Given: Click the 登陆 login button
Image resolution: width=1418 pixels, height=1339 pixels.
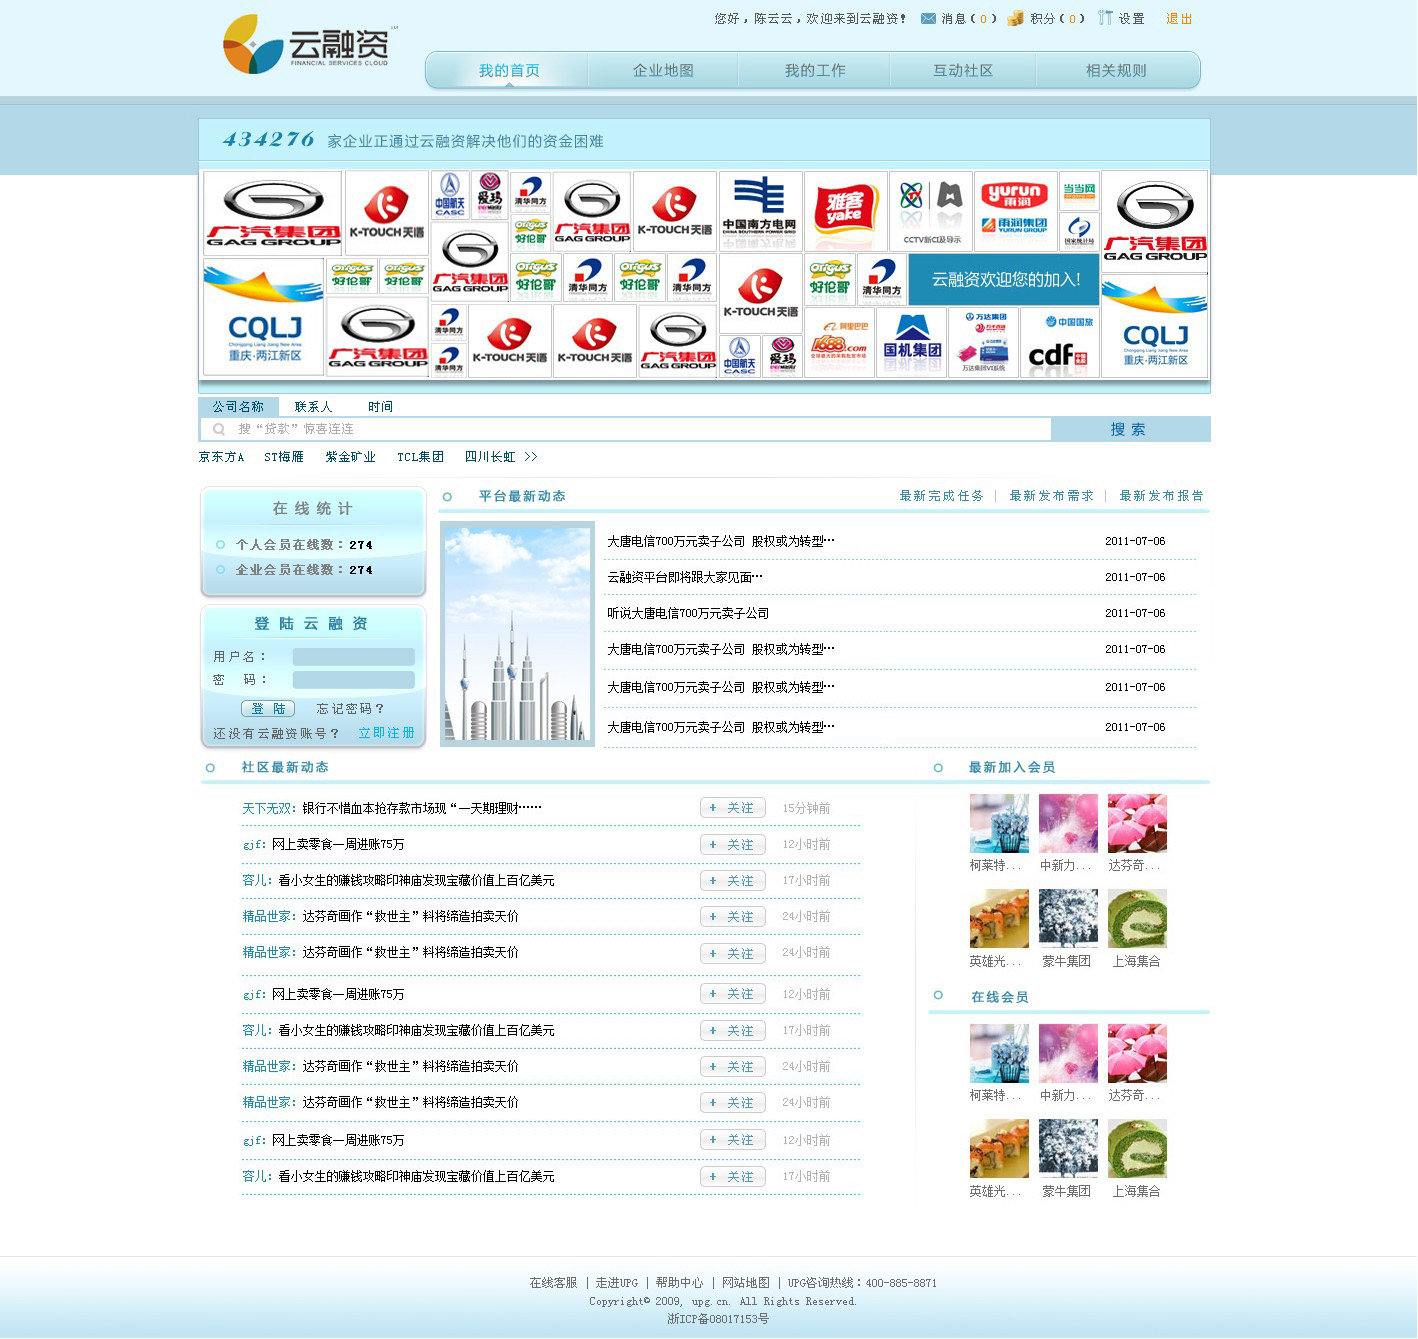Looking at the screenshot, I should [x=268, y=708].
